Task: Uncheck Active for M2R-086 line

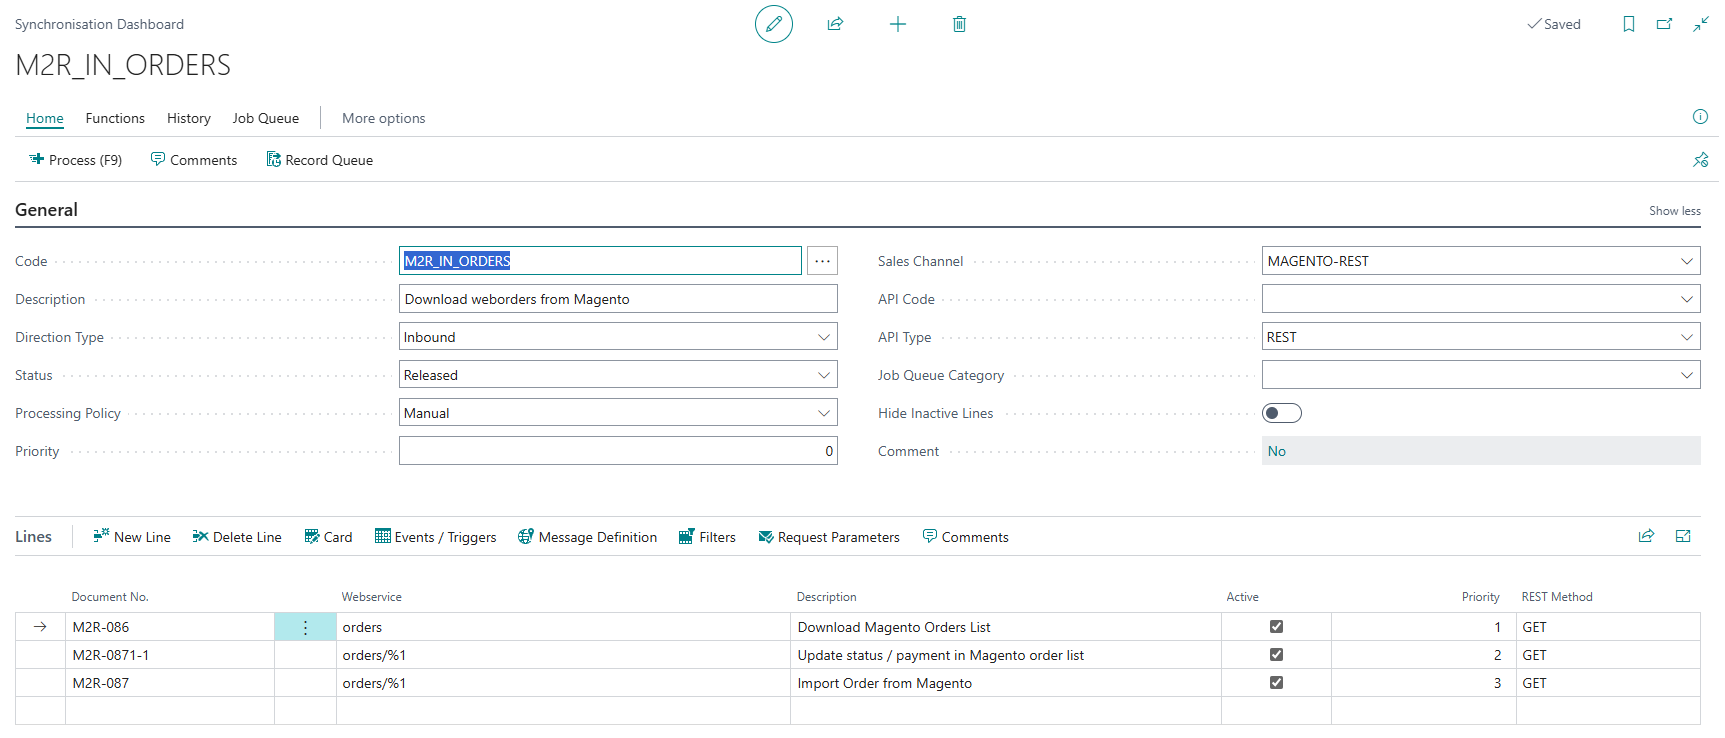Action: [1276, 627]
